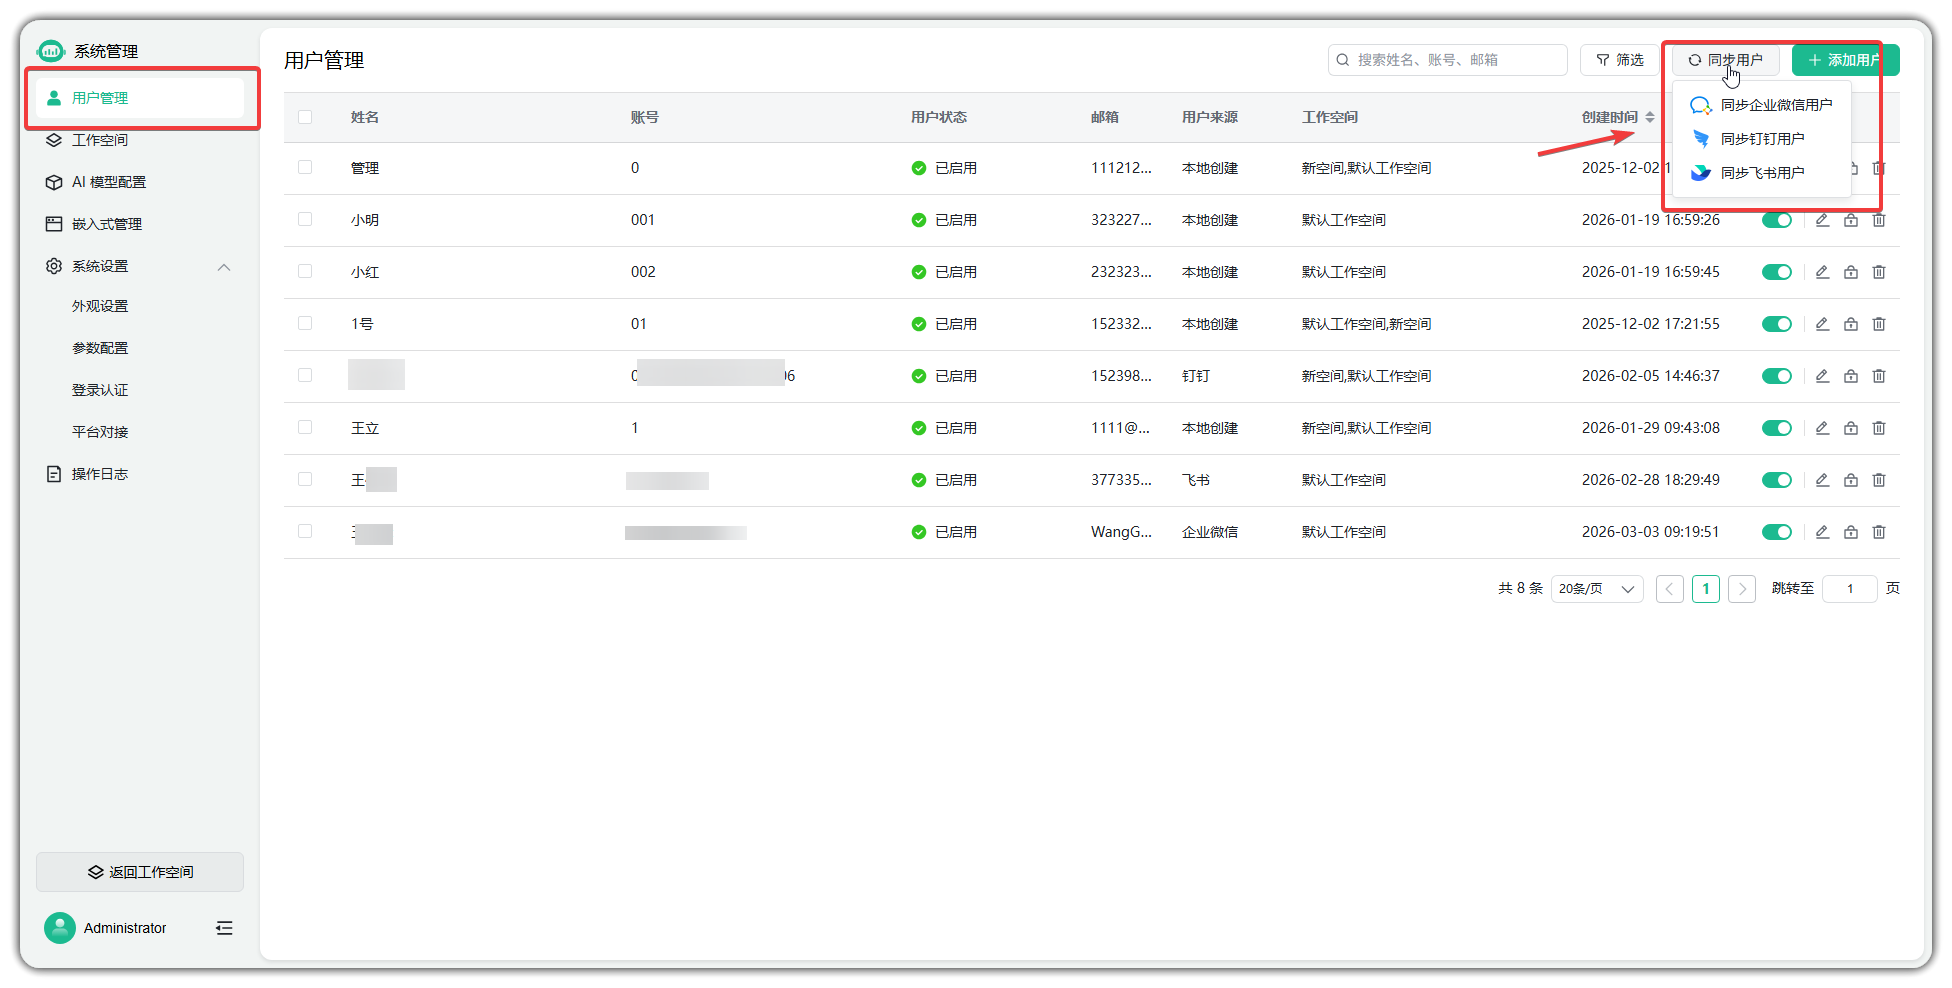Select 同步企业微信用户 from the sync menu

1775,105
